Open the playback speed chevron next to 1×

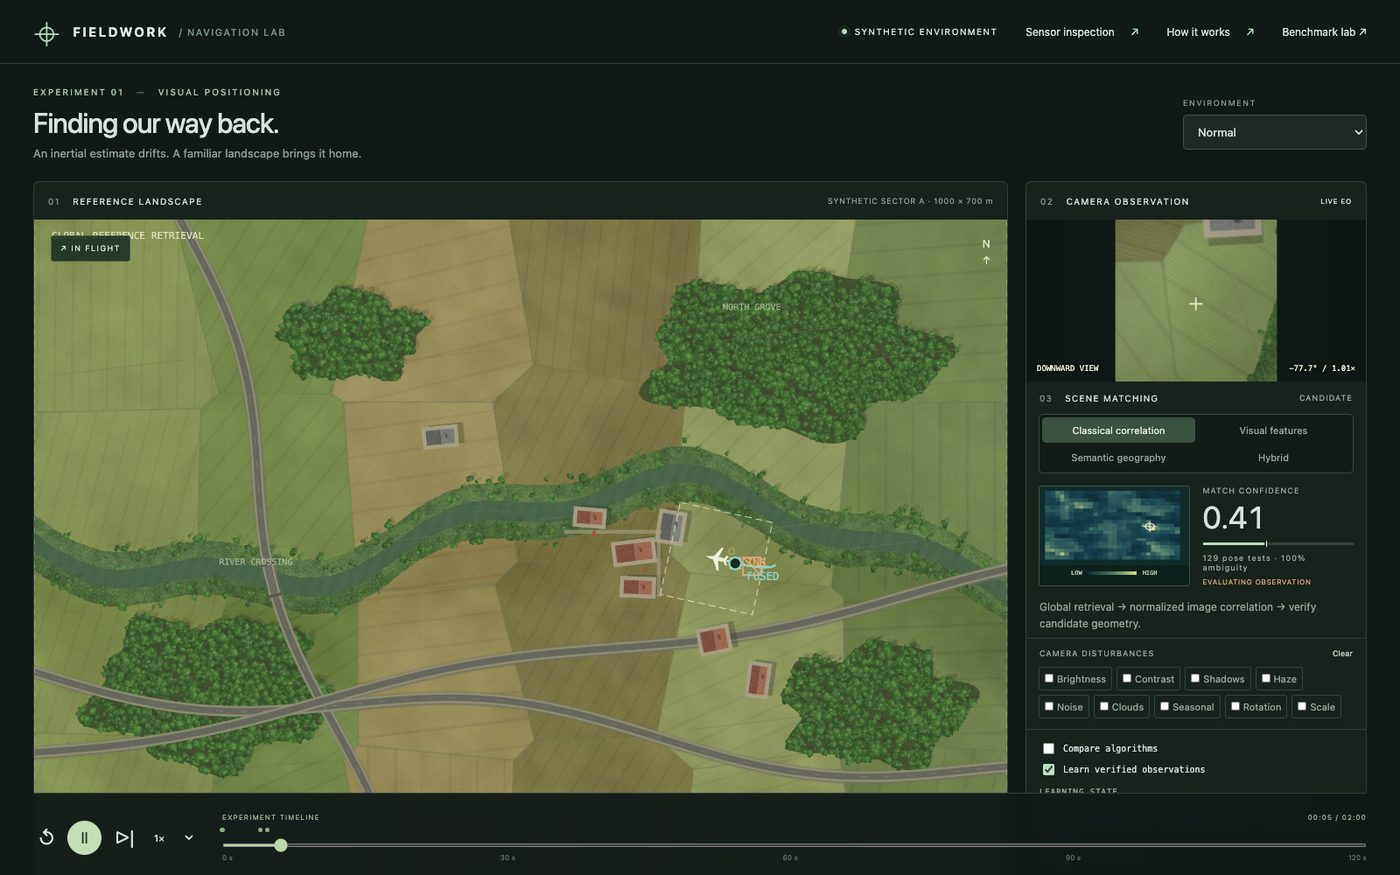point(188,838)
